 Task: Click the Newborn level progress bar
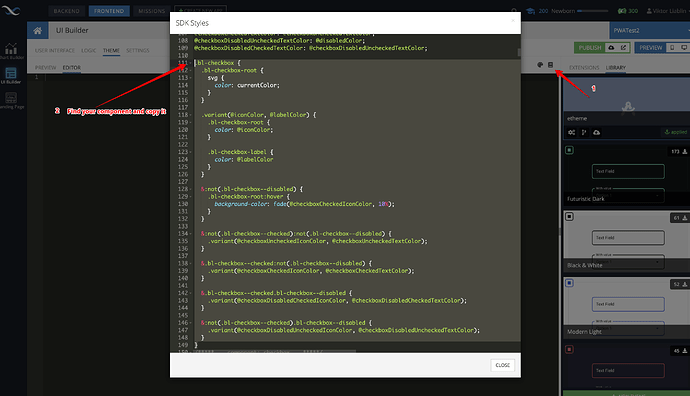[592, 11]
